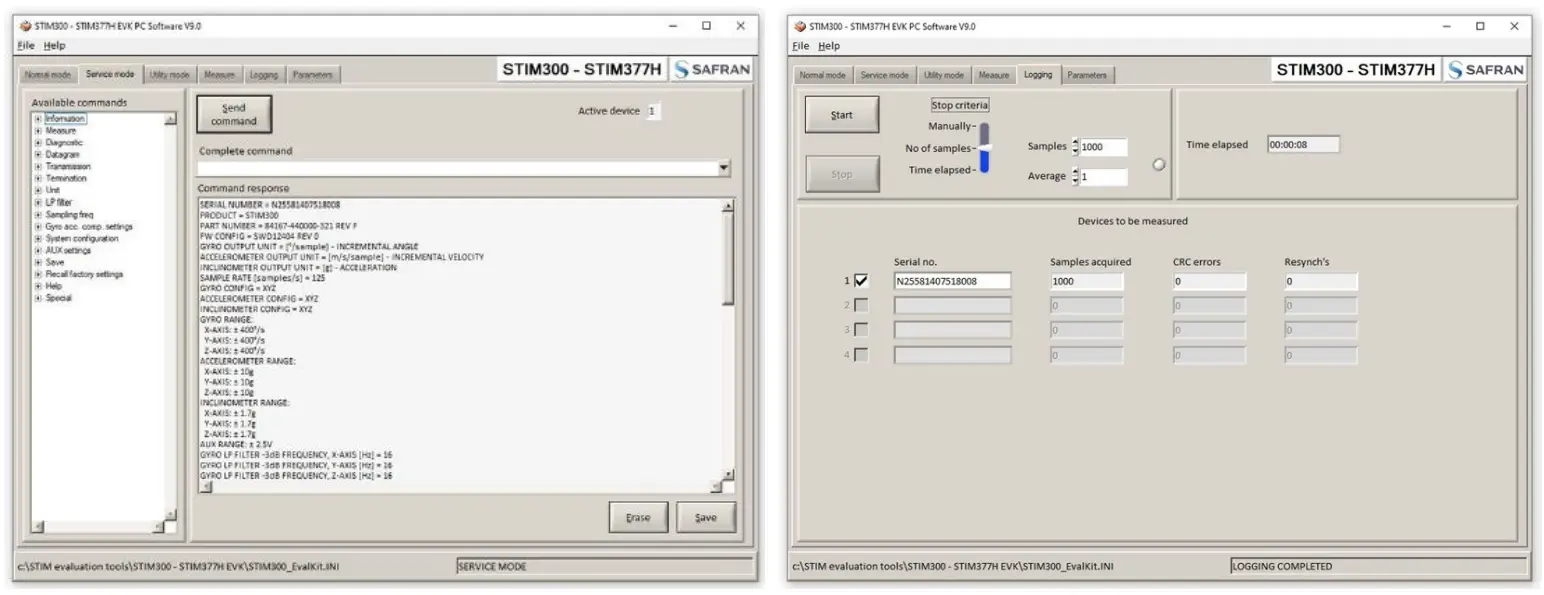Click the Average value input field
Viewport: 1544px width, 595px height.
click(x=1103, y=176)
